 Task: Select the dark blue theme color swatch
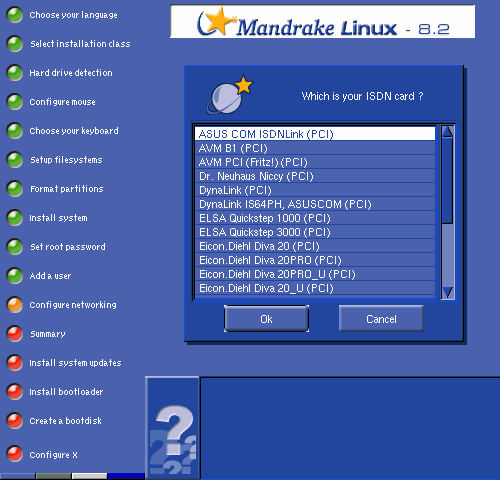pyautogui.click(x=126, y=476)
